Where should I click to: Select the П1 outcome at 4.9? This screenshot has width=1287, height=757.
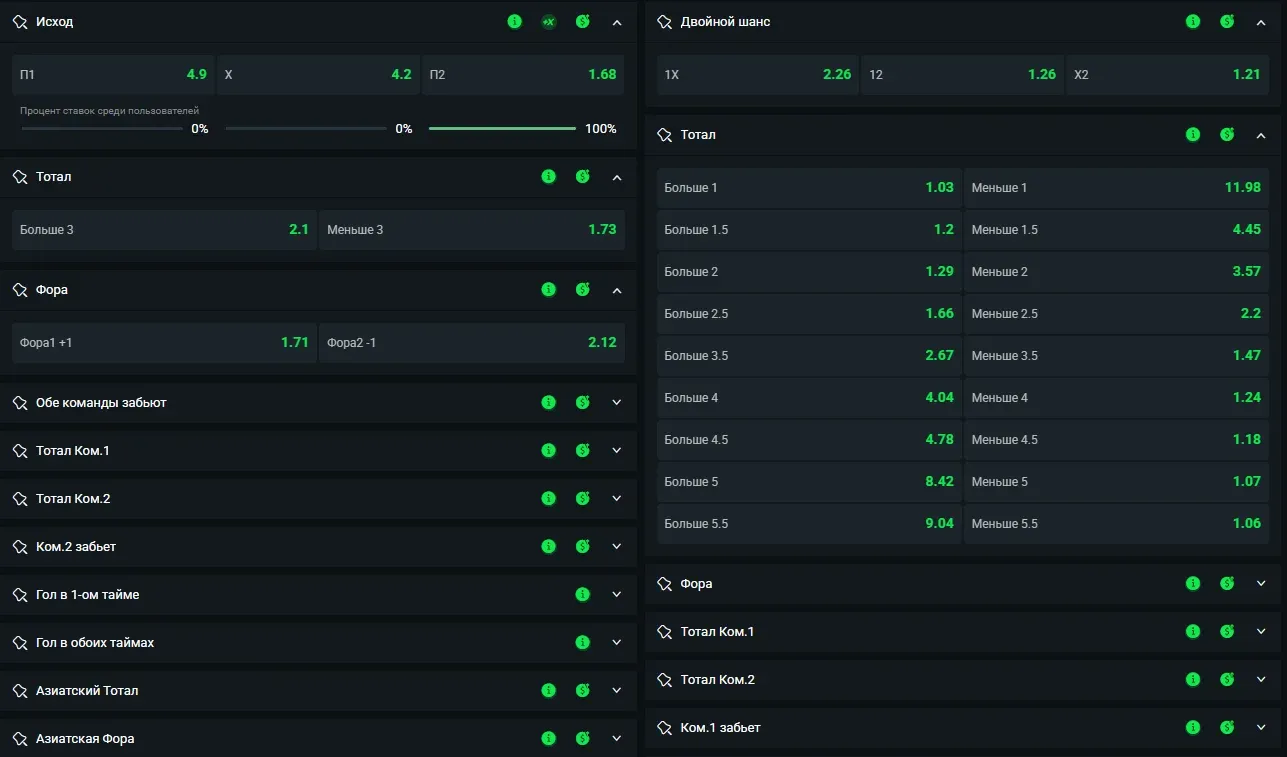(x=113, y=75)
